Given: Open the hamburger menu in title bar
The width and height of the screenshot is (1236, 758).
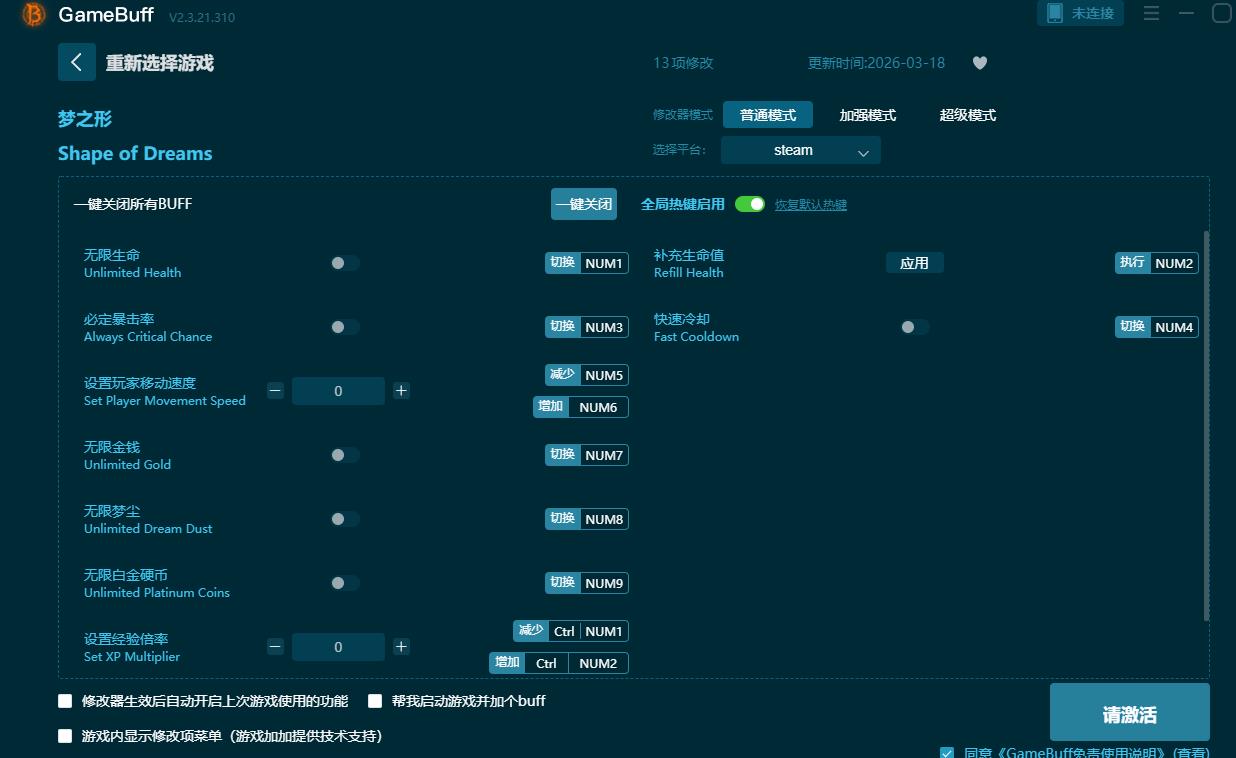Looking at the screenshot, I should click(x=1152, y=14).
